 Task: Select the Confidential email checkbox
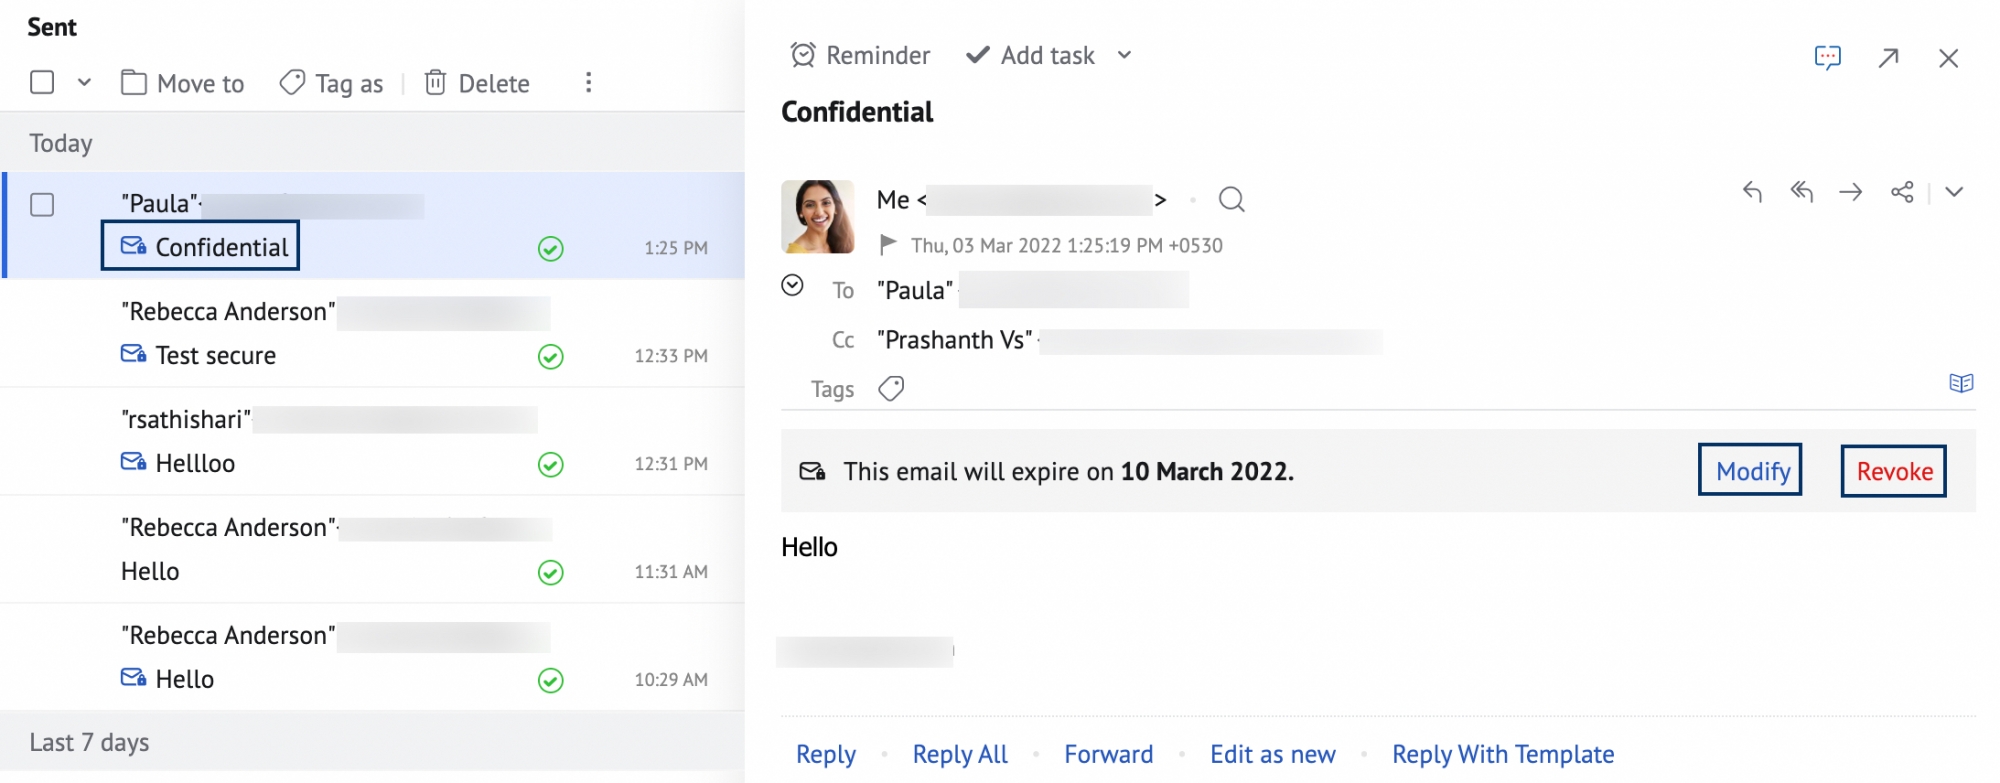[x=42, y=204]
